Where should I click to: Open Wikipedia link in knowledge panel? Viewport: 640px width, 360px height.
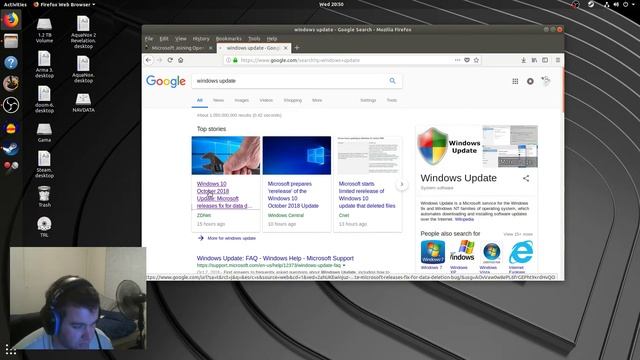464,219
